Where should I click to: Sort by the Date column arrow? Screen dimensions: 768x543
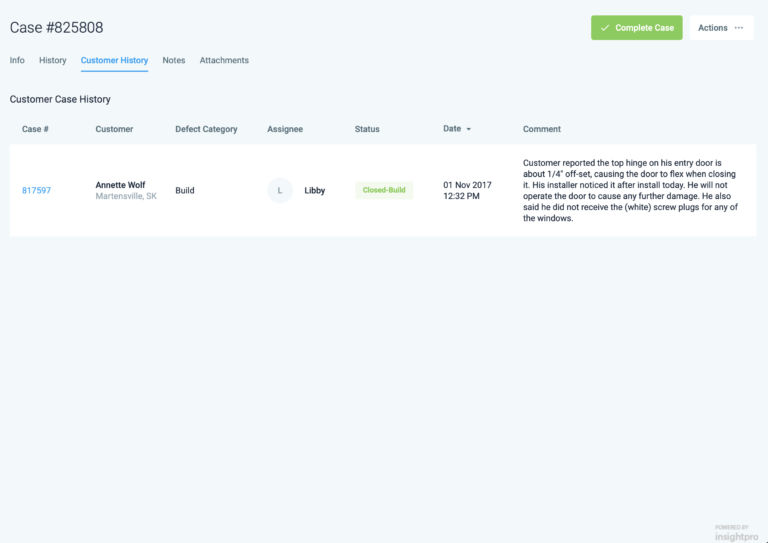(x=469, y=129)
